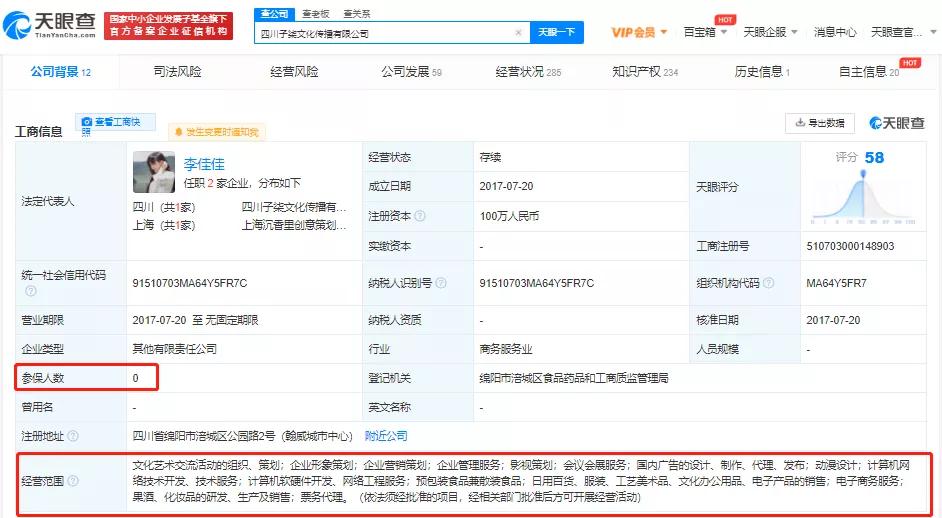942x518 pixels.
Task: Select the 查老板 search tab
Action: 315,14
